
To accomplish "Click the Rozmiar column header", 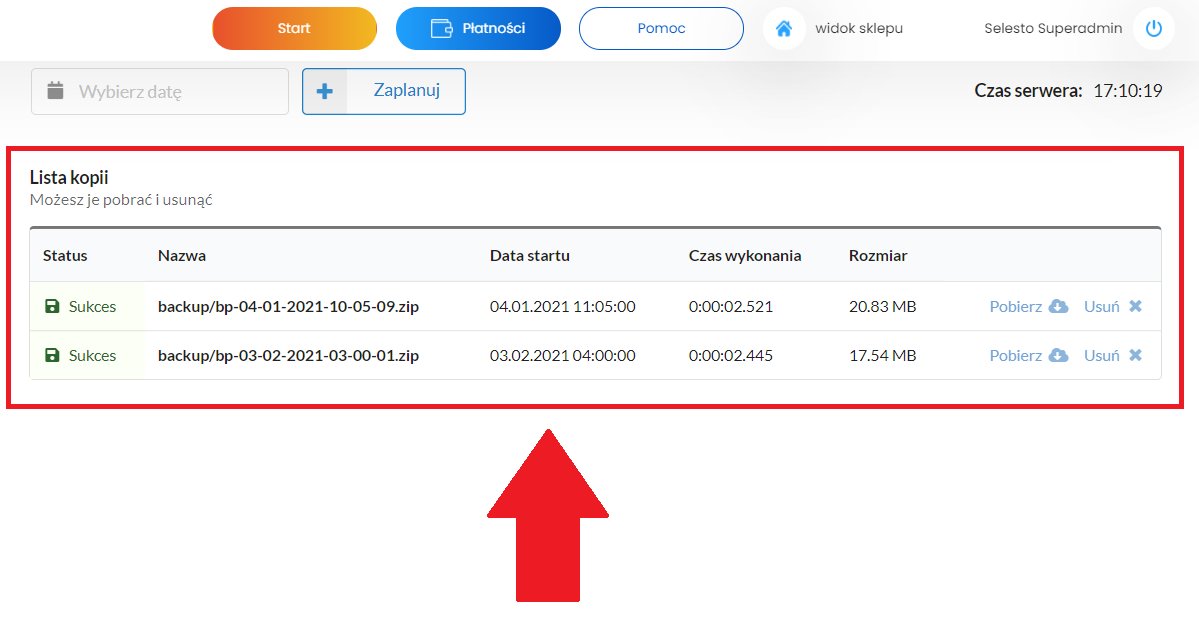I will pyautogui.click(x=878, y=256).
